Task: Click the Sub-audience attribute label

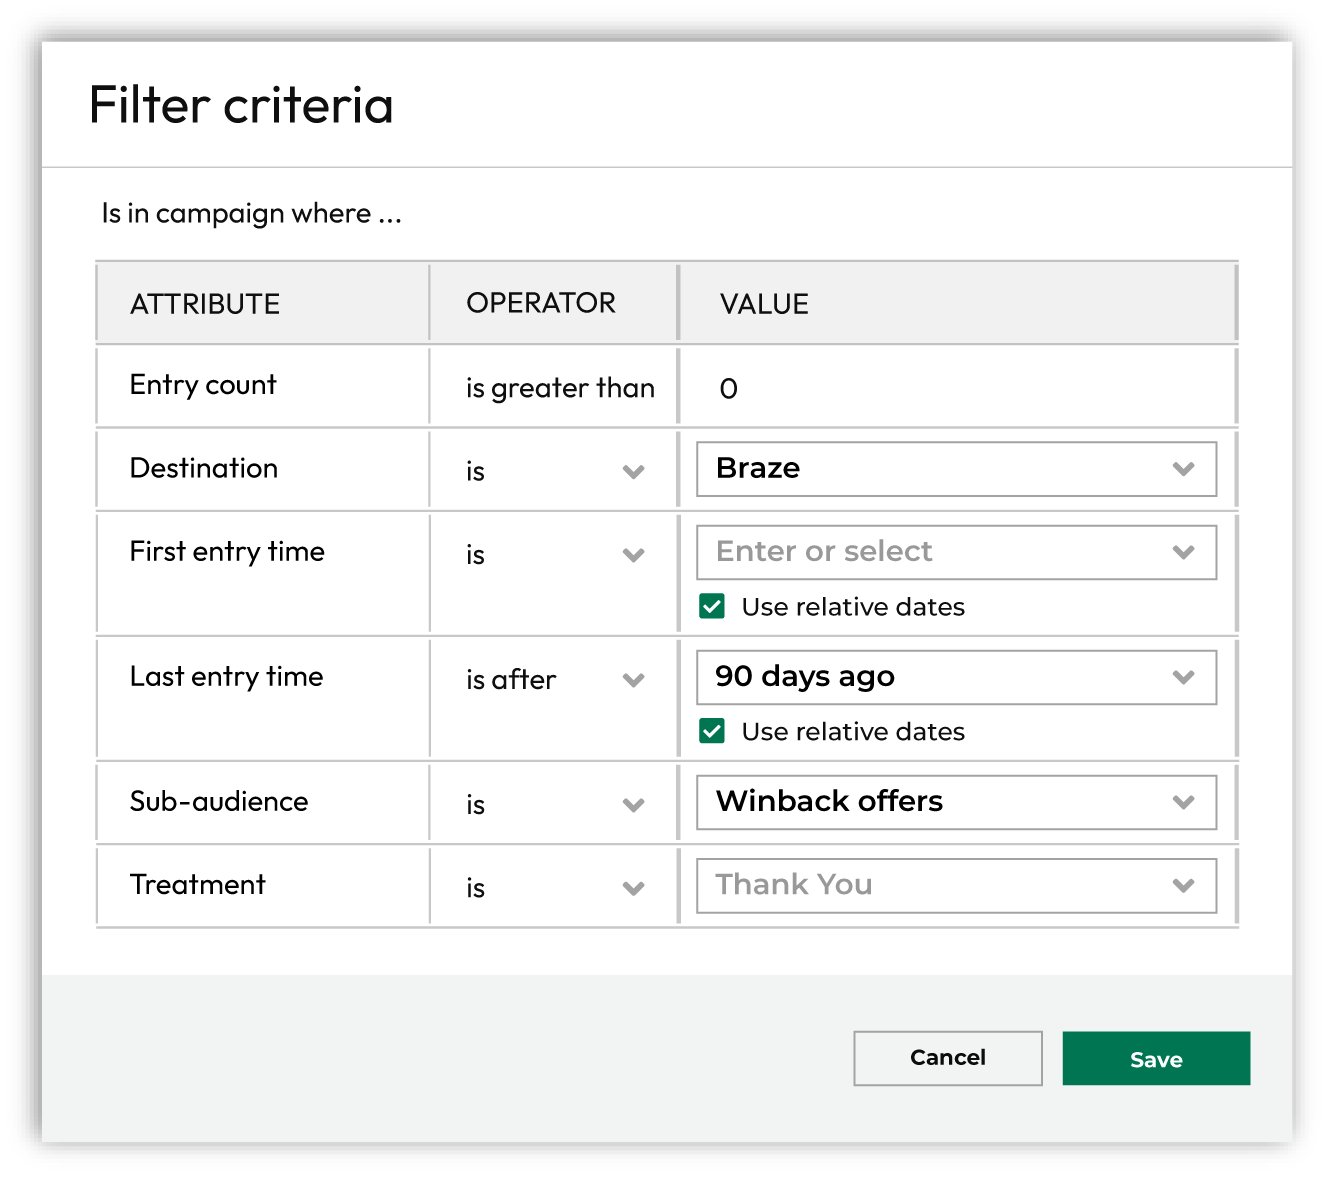Action: coord(219,802)
